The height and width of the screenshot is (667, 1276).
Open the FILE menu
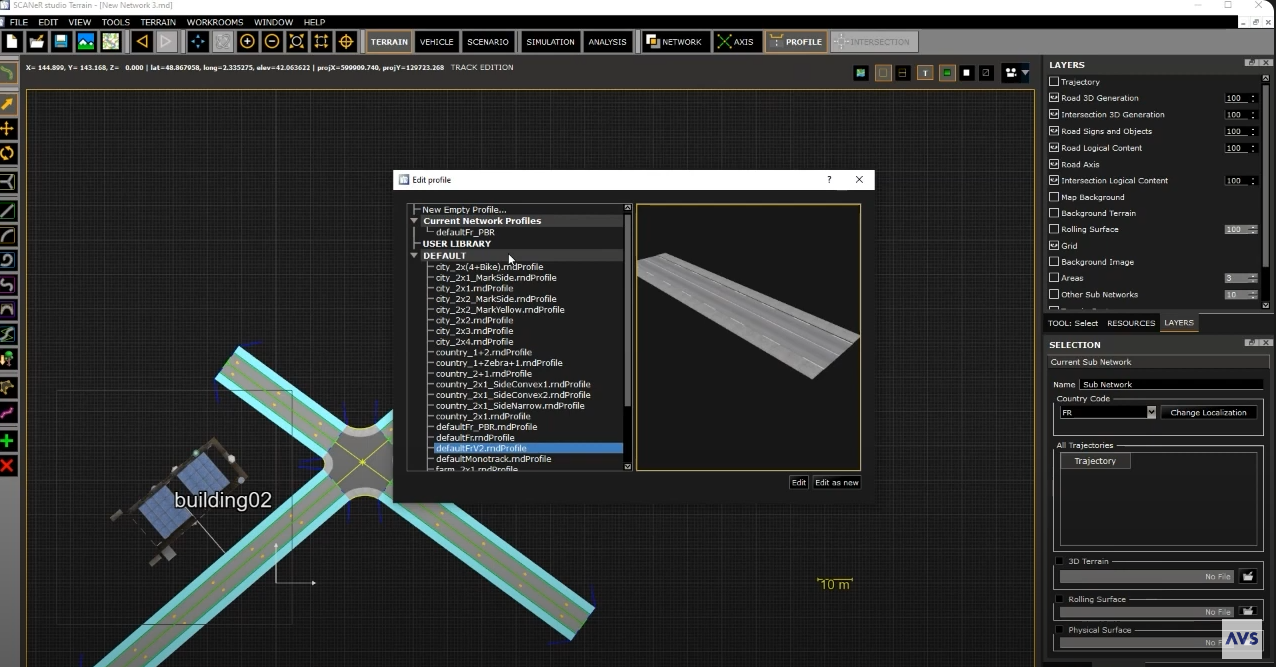click(x=18, y=22)
